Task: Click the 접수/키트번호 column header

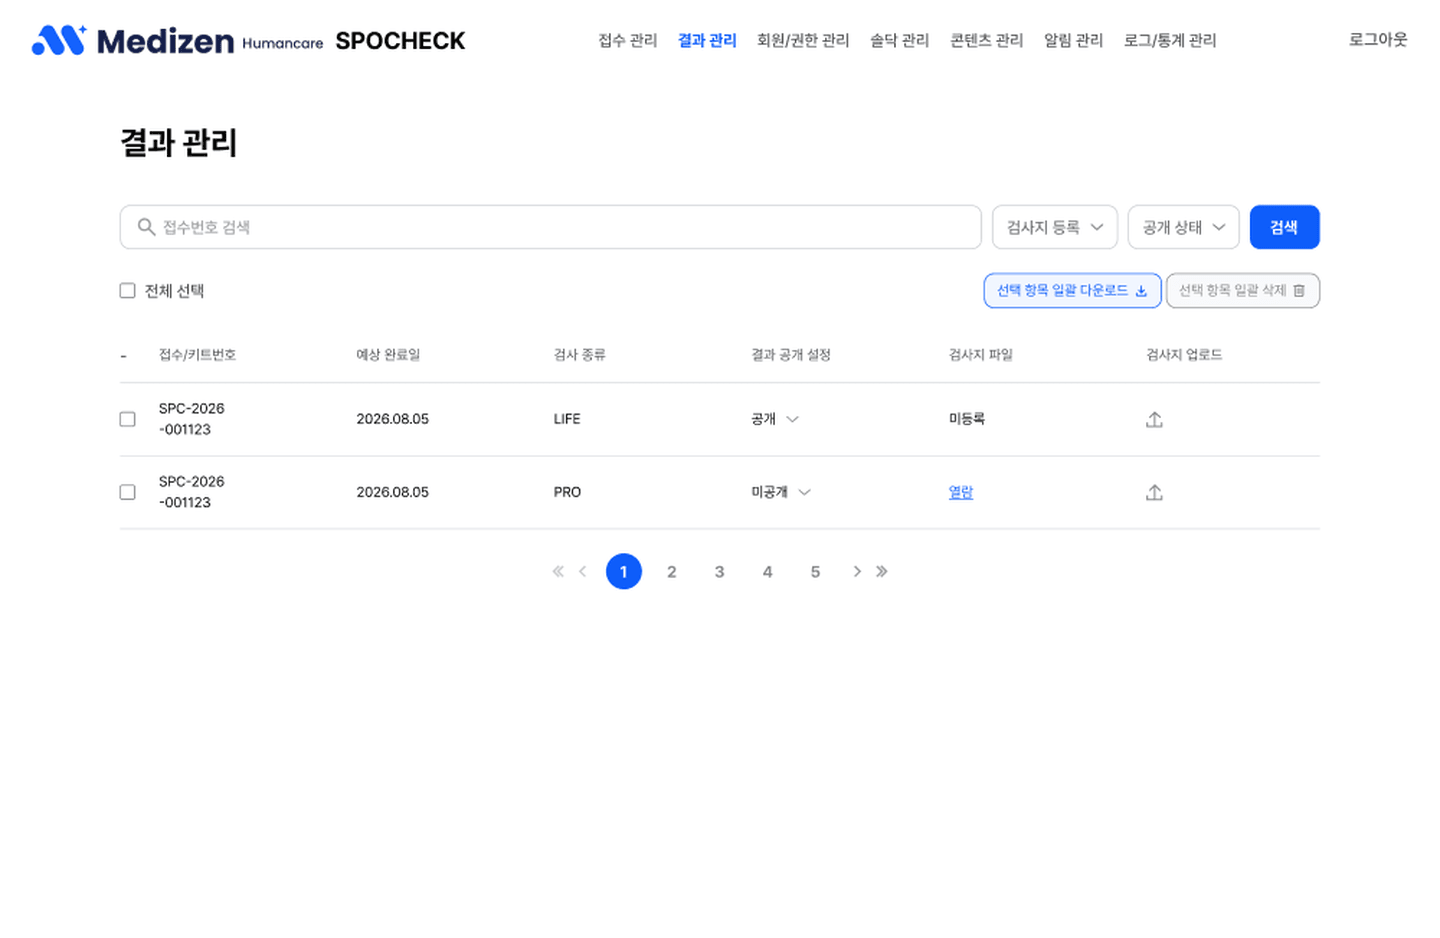Action: [x=197, y=355]
